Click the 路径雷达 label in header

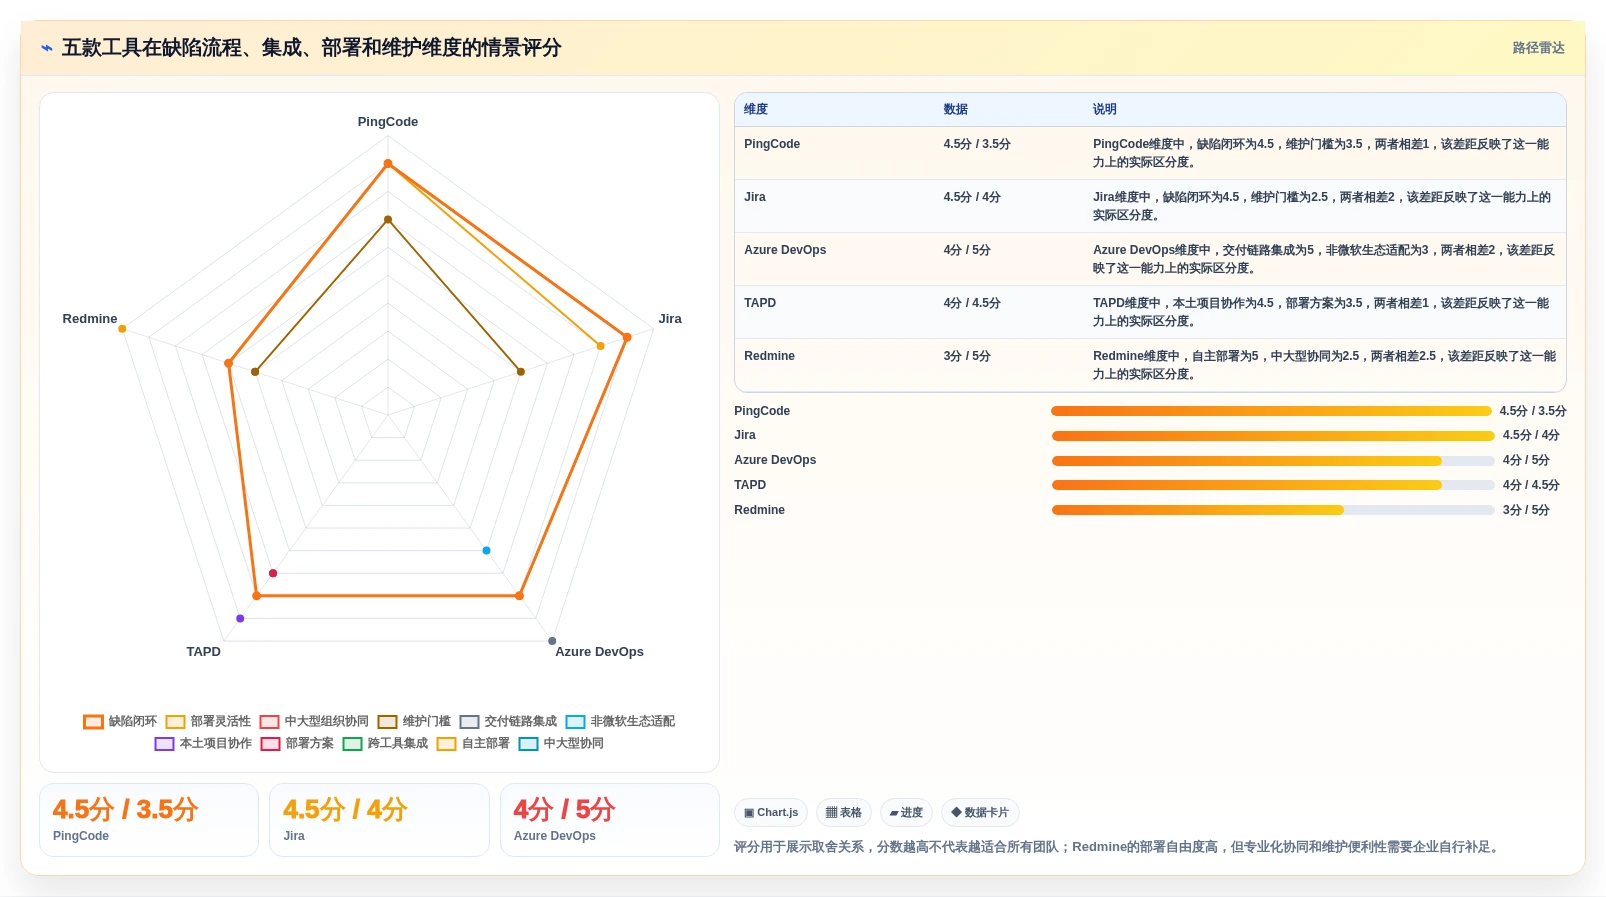[x=1538, y=48]
